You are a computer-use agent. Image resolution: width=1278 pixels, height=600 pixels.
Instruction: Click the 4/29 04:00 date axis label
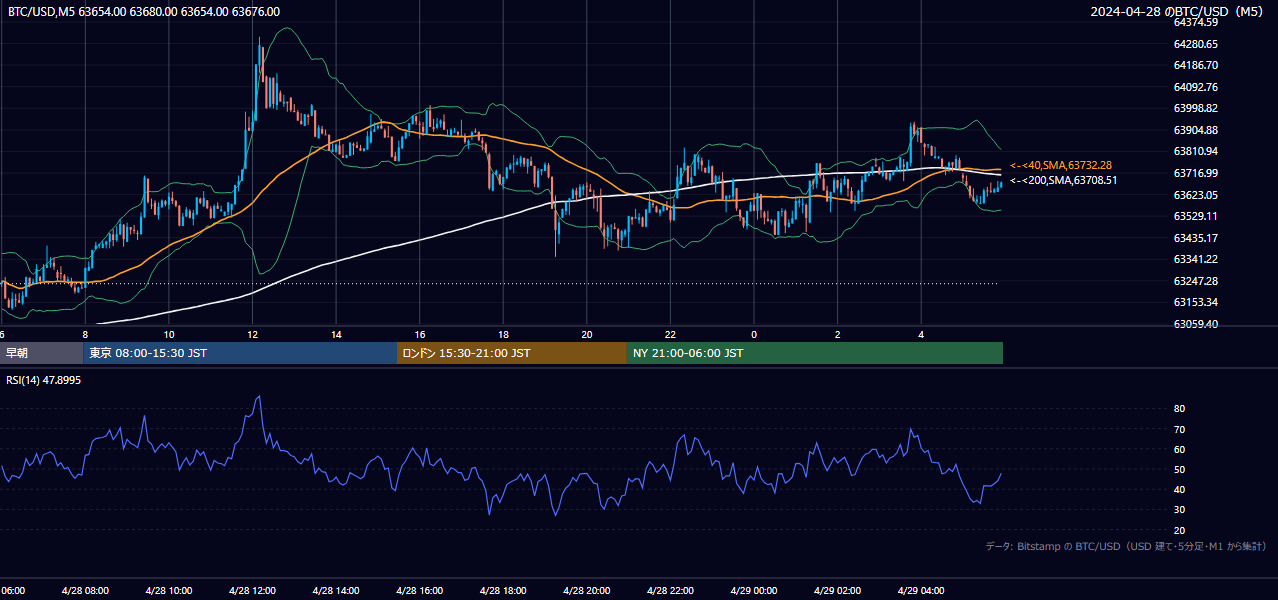pyautogui.click(x=921, y=591)
